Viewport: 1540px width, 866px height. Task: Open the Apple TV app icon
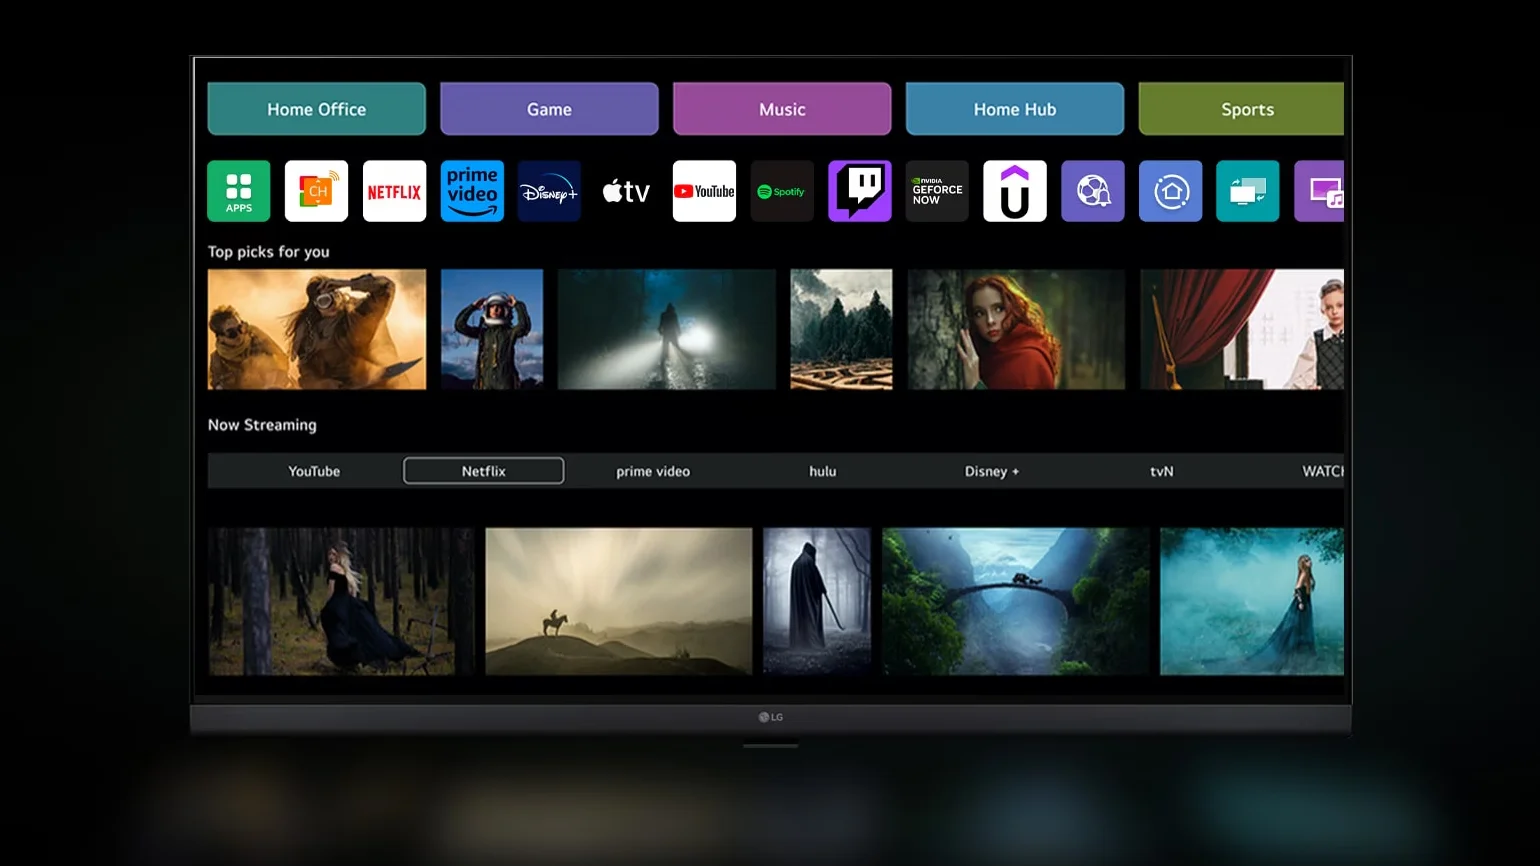(627, 191)
